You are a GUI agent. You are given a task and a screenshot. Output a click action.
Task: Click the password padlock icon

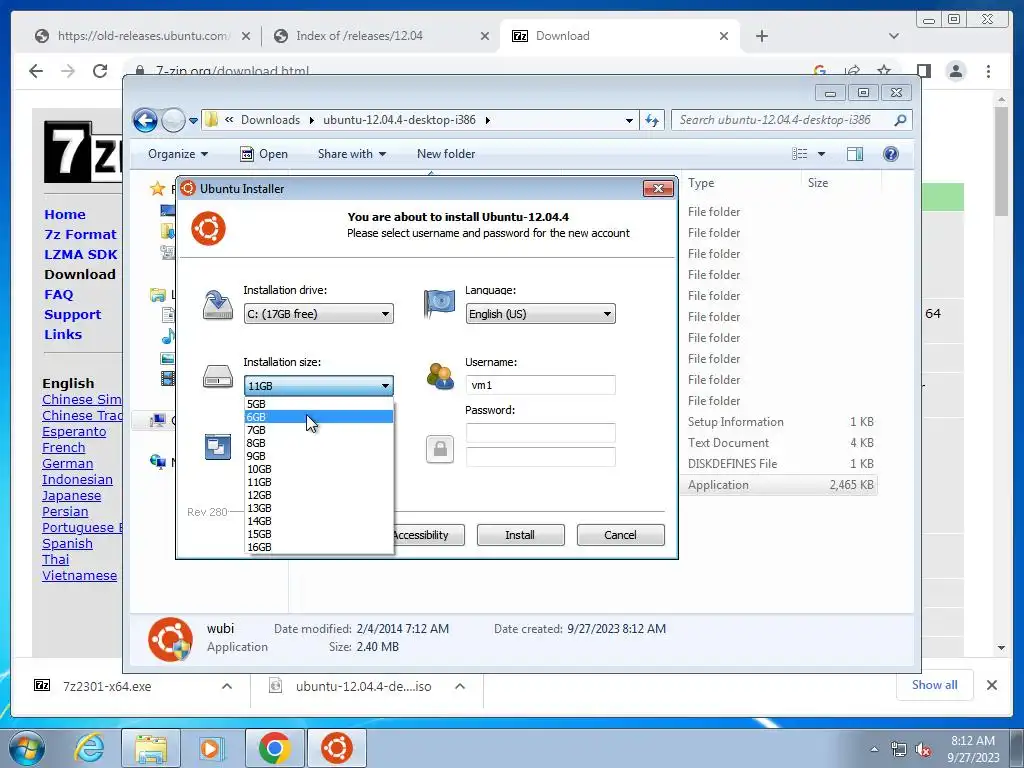click(440, 449)
